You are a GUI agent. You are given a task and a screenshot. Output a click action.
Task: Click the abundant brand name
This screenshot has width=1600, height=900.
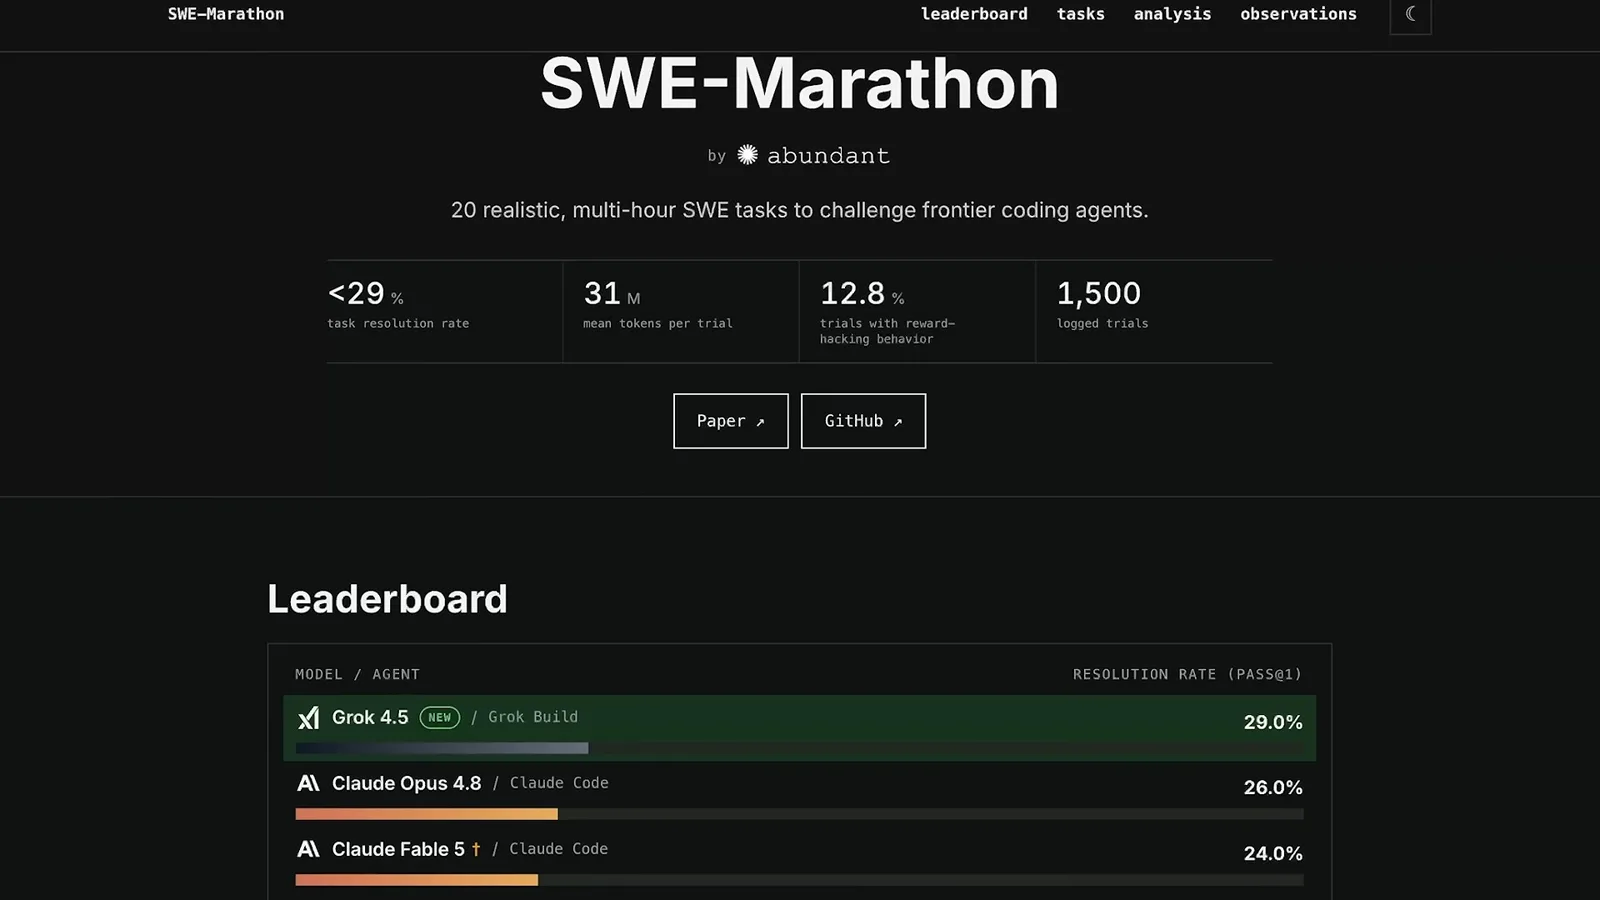tap(828, 156)
